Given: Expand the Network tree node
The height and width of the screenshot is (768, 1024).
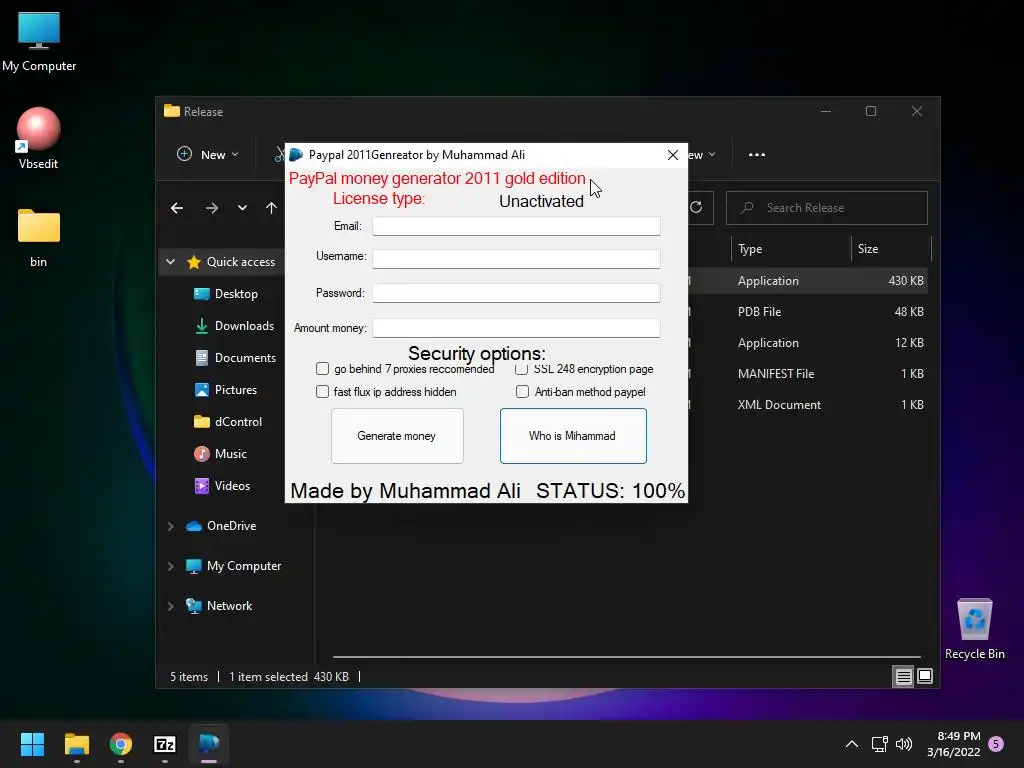Looking at the screenshot, I should click(x=170, y=606).
